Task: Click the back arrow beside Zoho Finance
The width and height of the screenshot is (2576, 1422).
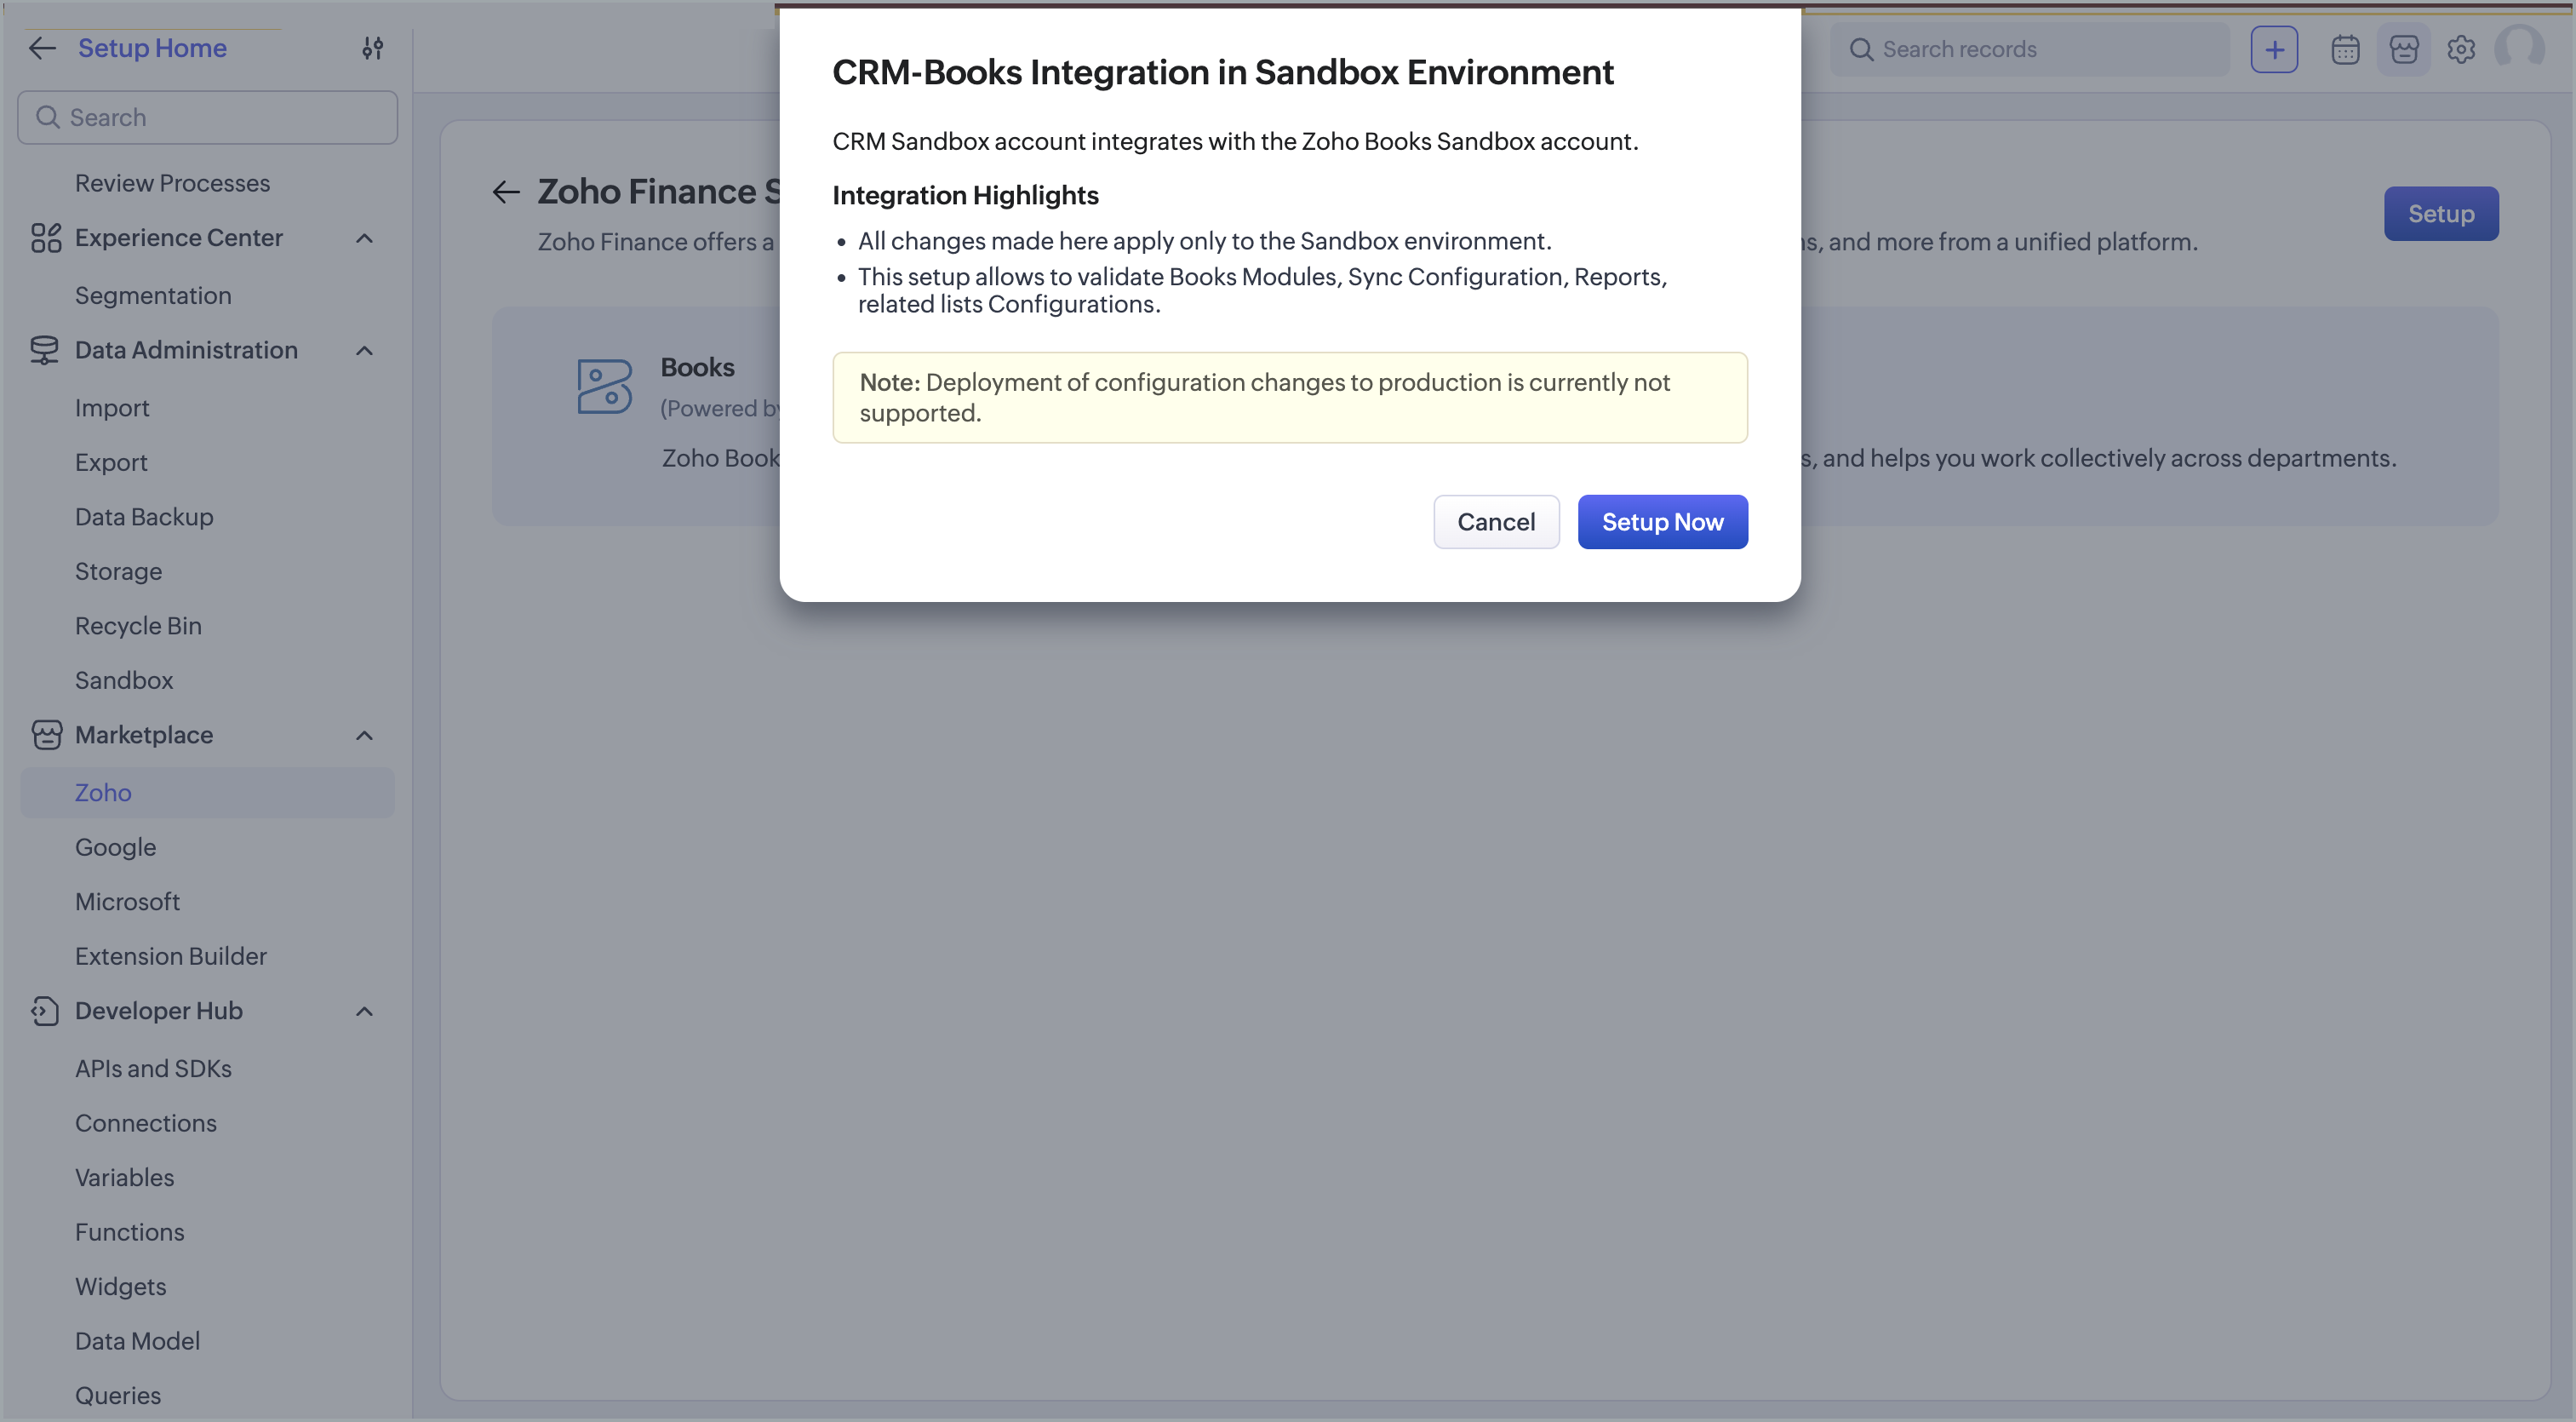Action: point(506,191)
